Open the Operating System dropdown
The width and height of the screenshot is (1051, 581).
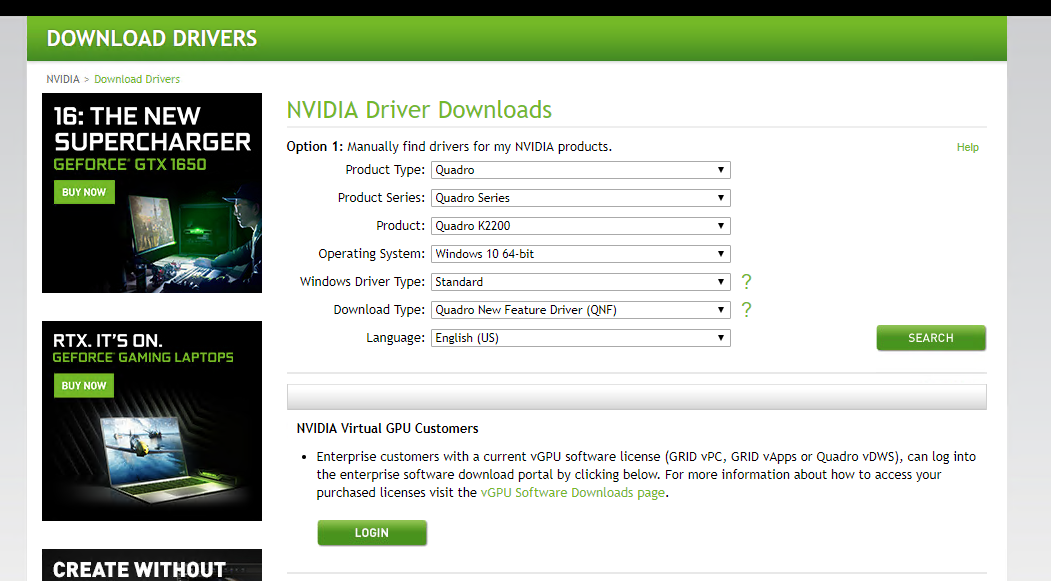[580, 254]
